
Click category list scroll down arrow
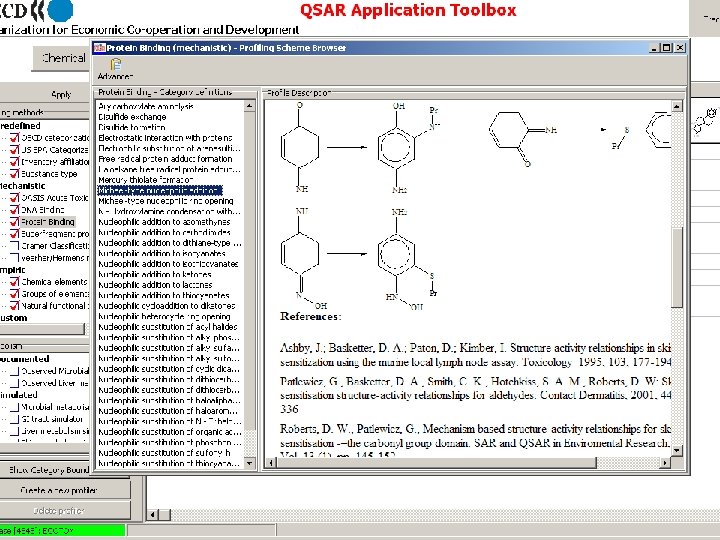[x=249, y=463]
